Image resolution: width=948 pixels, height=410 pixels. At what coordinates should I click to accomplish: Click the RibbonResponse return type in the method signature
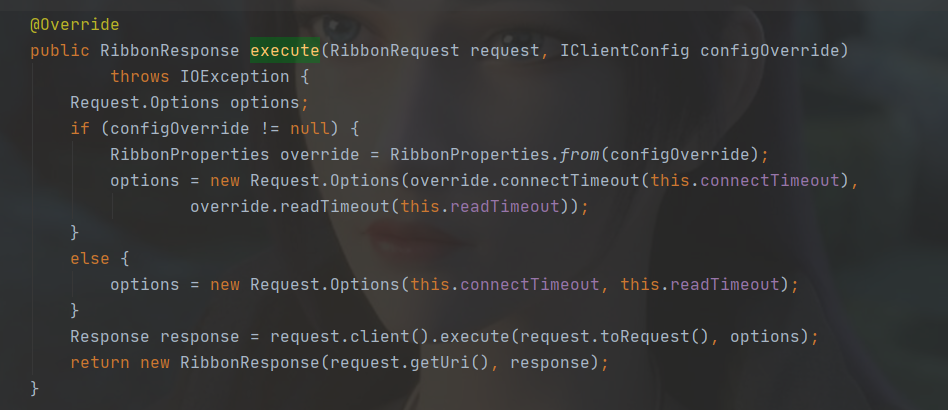170,51
